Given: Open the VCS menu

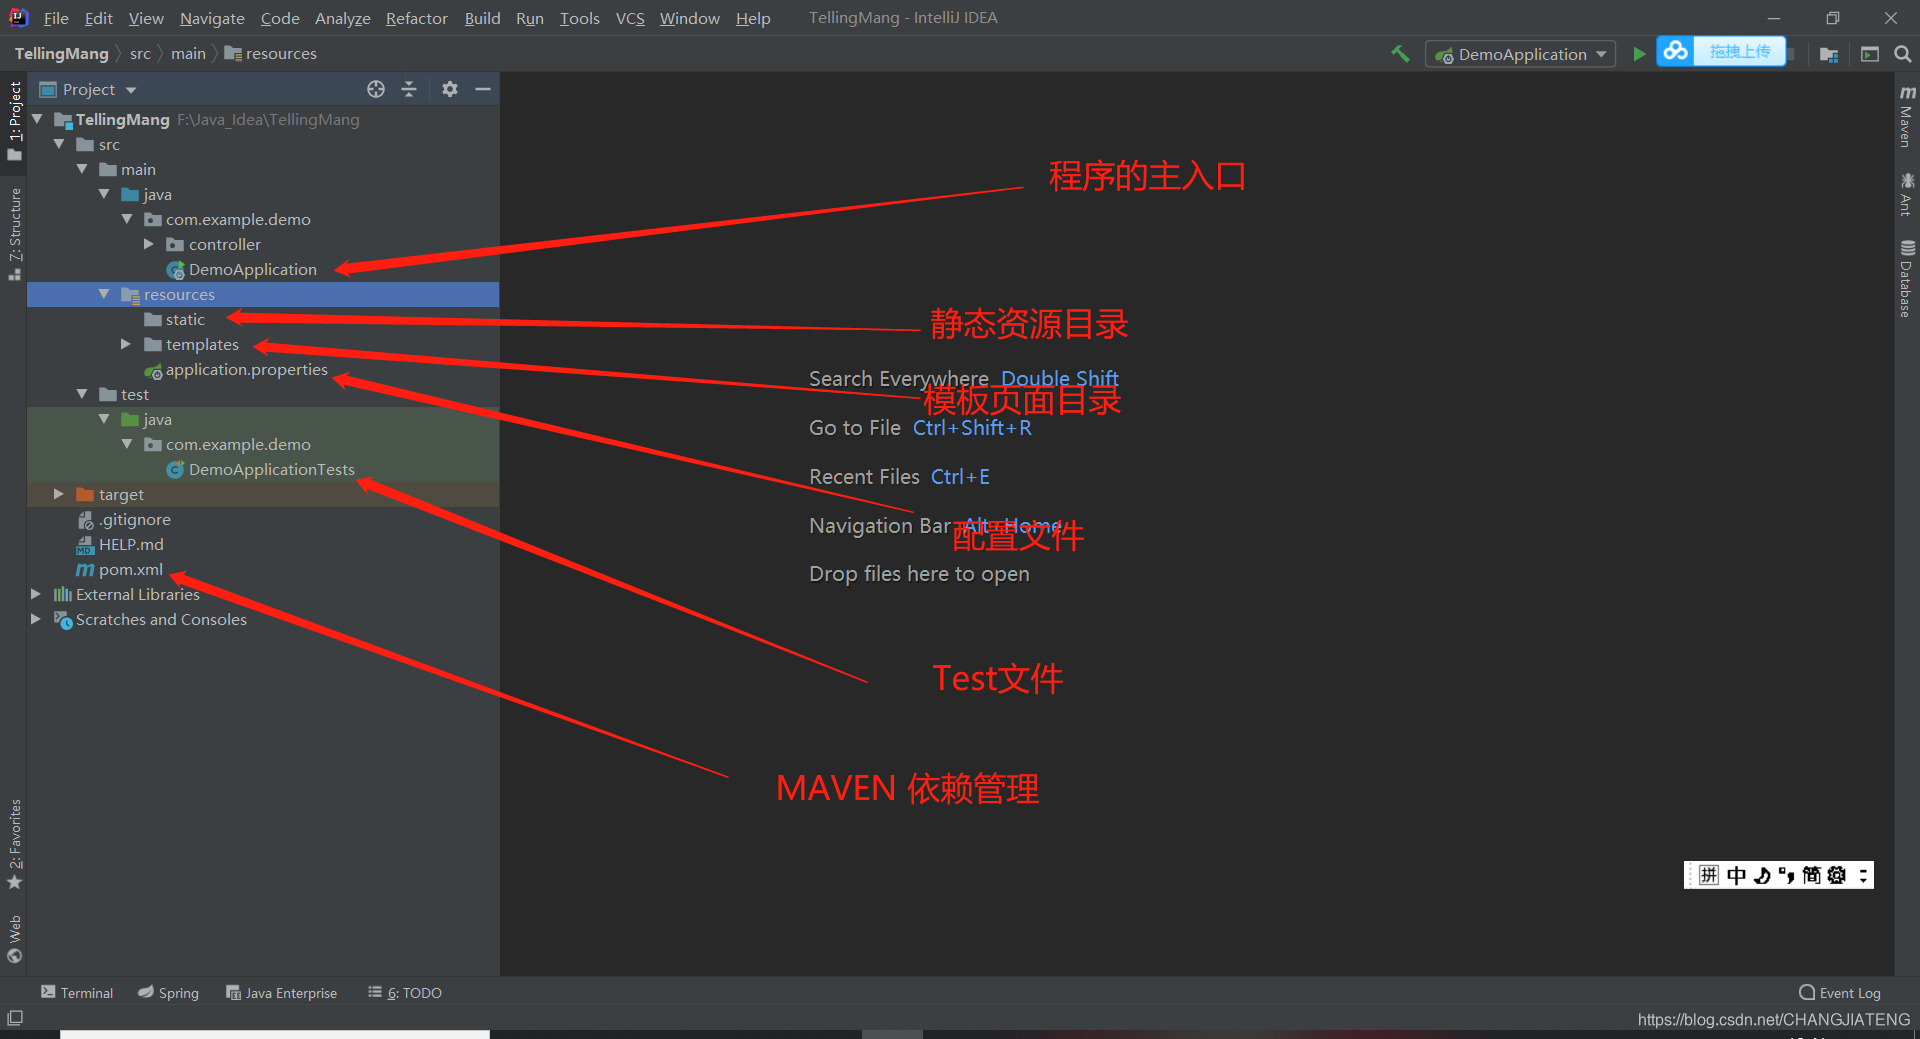Looking at the screenshot, I should pyautogui.click(x=630, y=18).
